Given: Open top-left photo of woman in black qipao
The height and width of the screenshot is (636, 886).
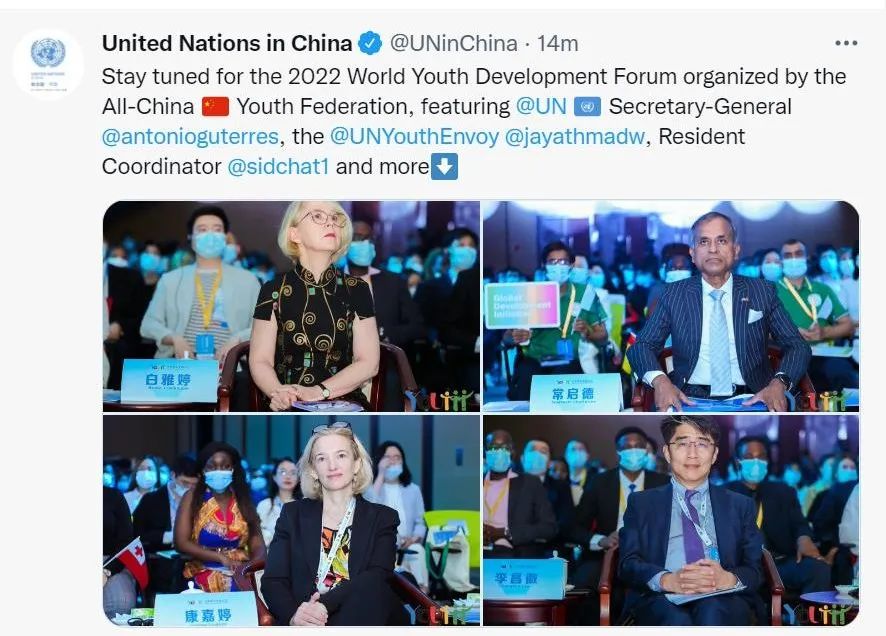Looking at the screenshot, I should [291, 306].
